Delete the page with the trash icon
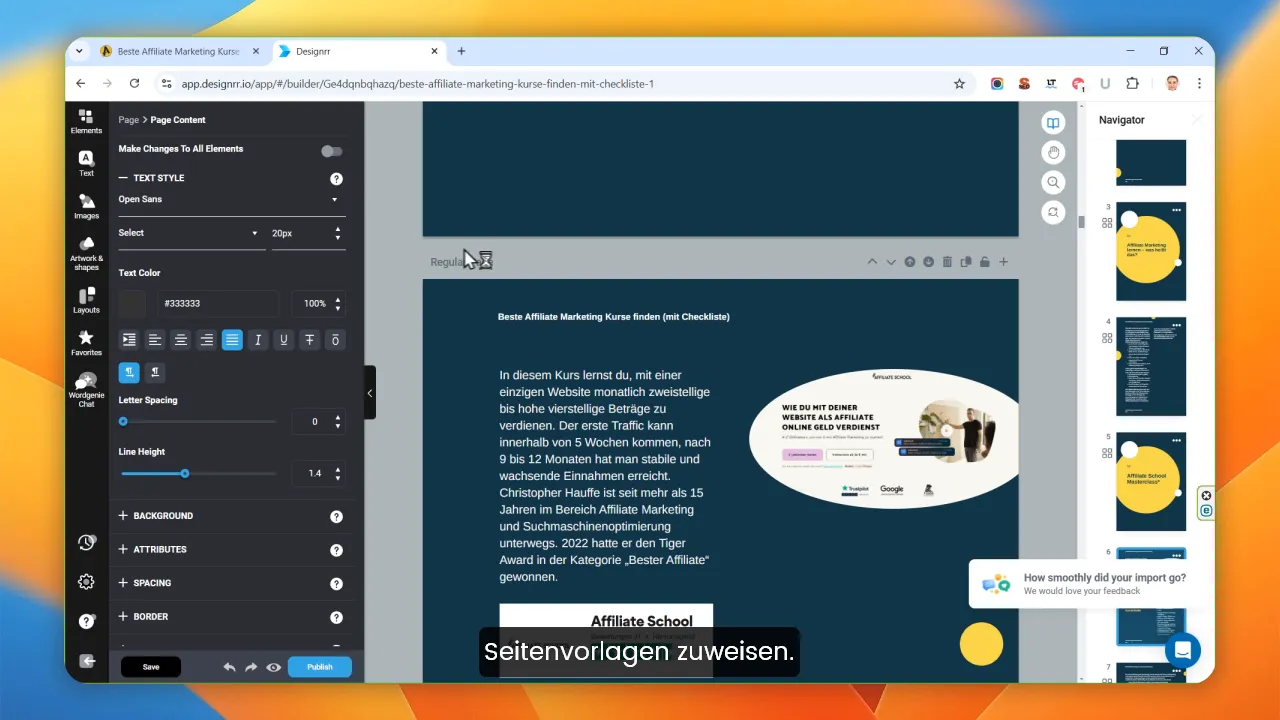1280x720 pixels. (x=947, y=262)
